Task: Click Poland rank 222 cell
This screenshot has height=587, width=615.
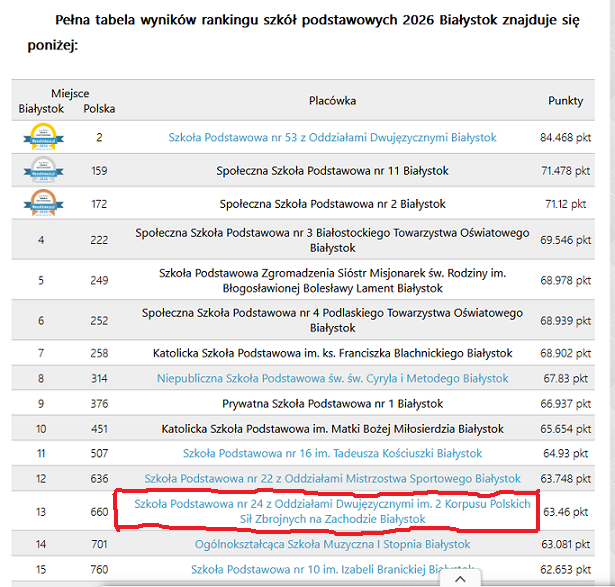Action: pos(99,240)
